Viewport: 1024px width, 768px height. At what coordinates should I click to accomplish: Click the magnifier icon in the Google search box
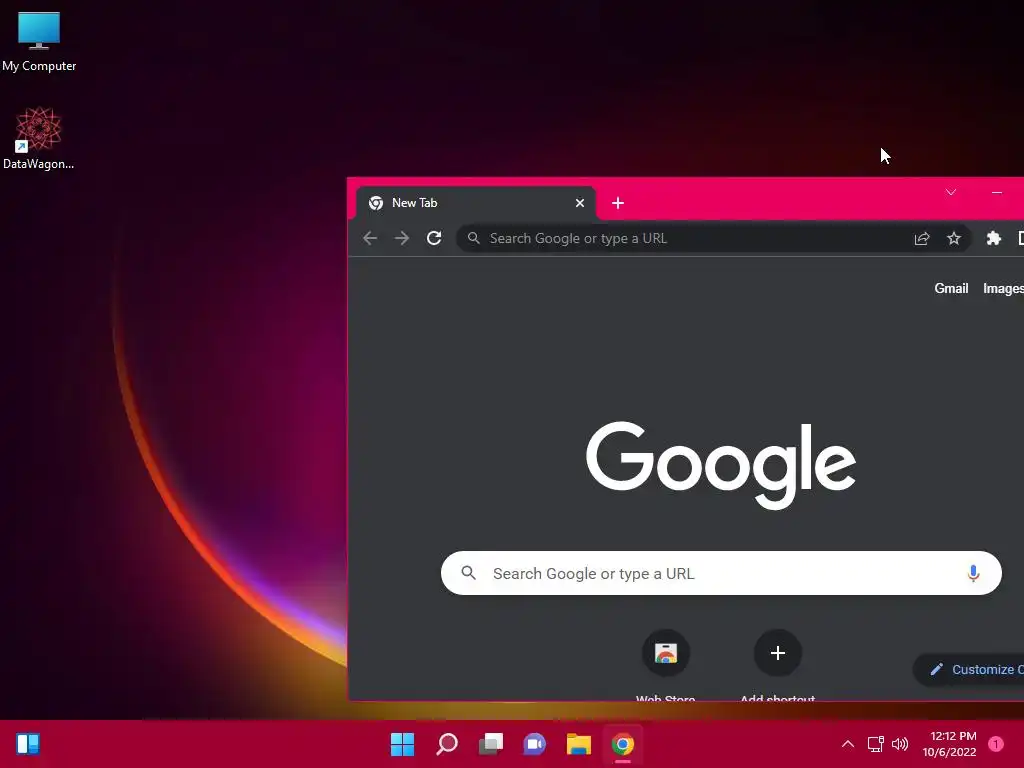pyautogui.click(x=468, y=573)
